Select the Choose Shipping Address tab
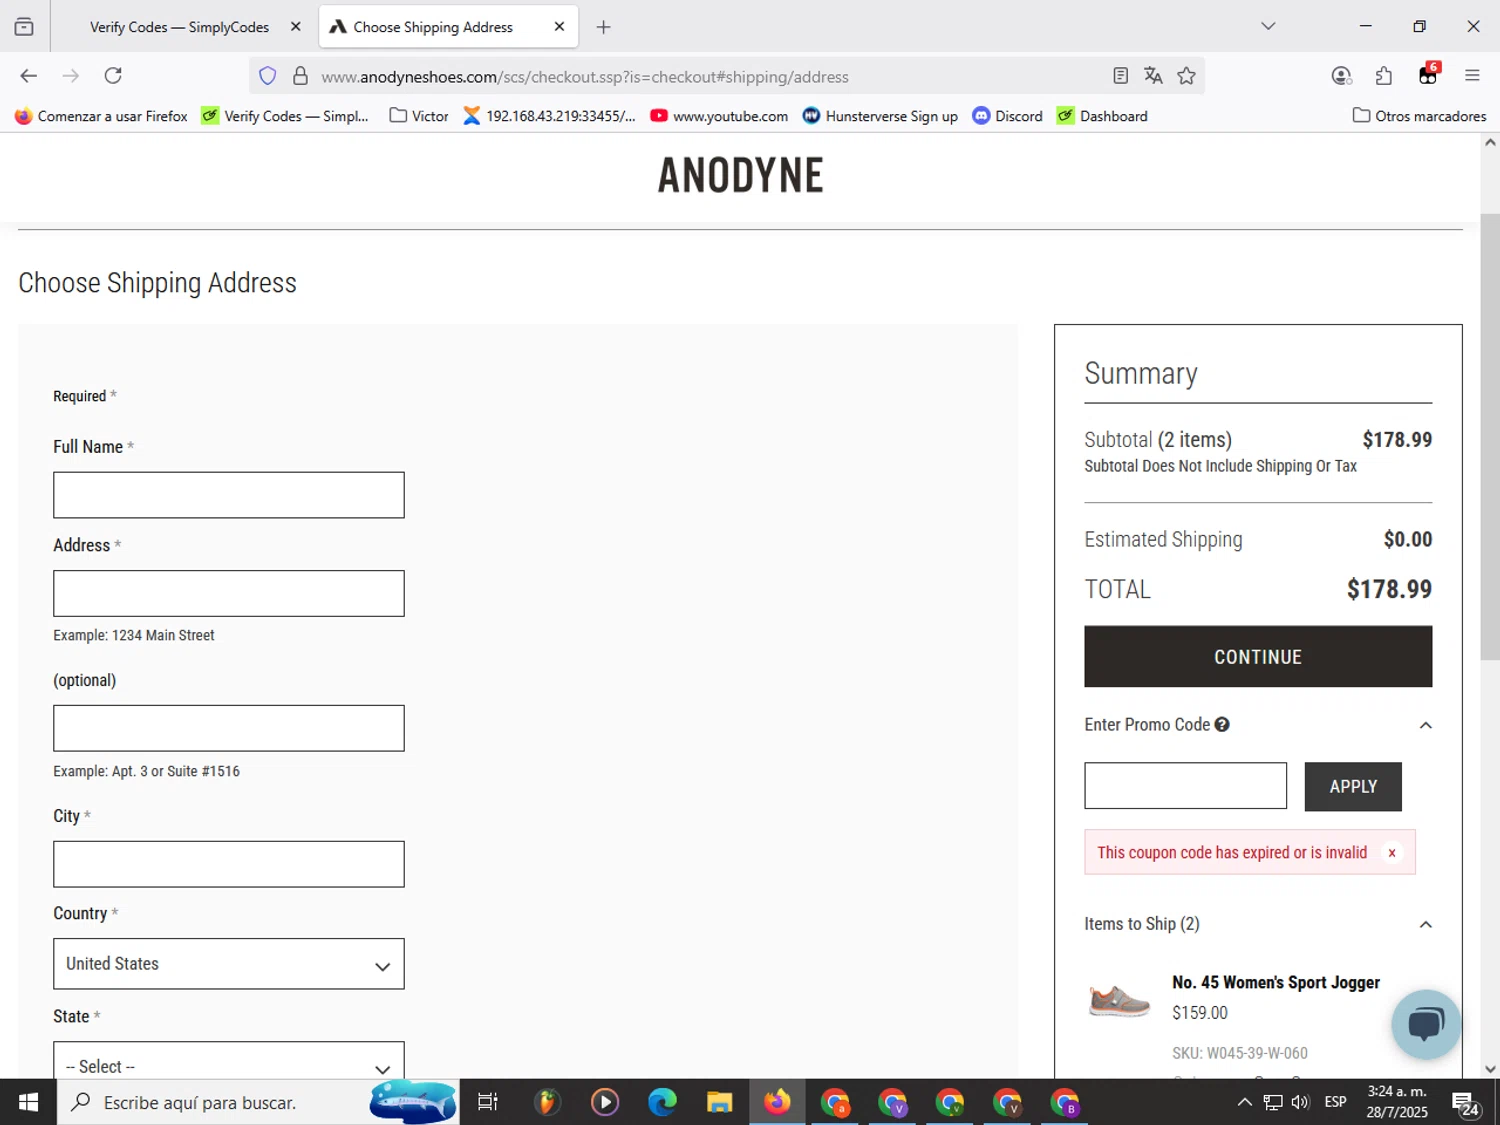The width and height of the screenshot is (1500, 1125). tap(448, 27)
